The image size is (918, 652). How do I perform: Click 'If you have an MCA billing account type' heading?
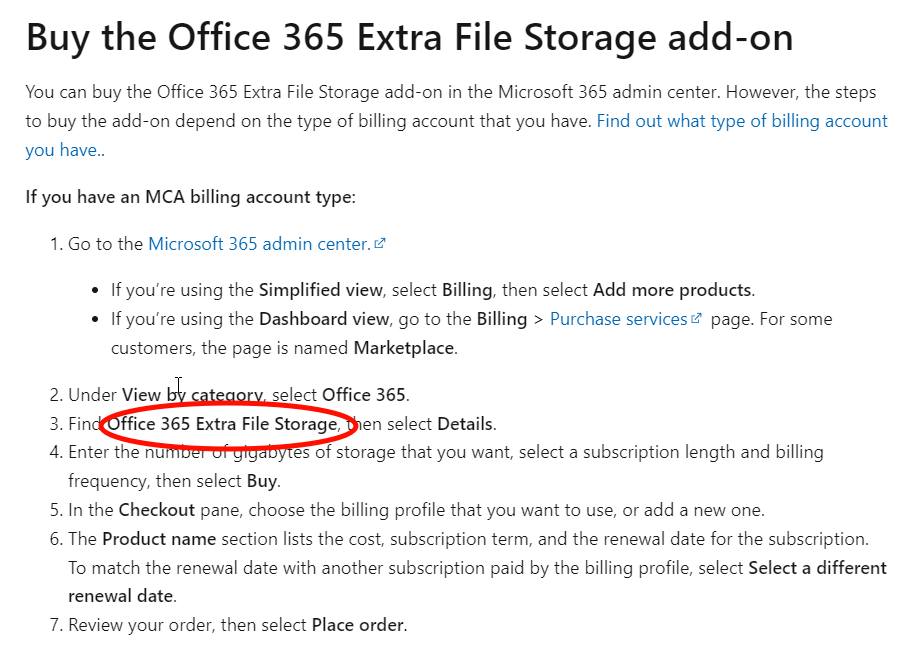click(x=190, y=197)
